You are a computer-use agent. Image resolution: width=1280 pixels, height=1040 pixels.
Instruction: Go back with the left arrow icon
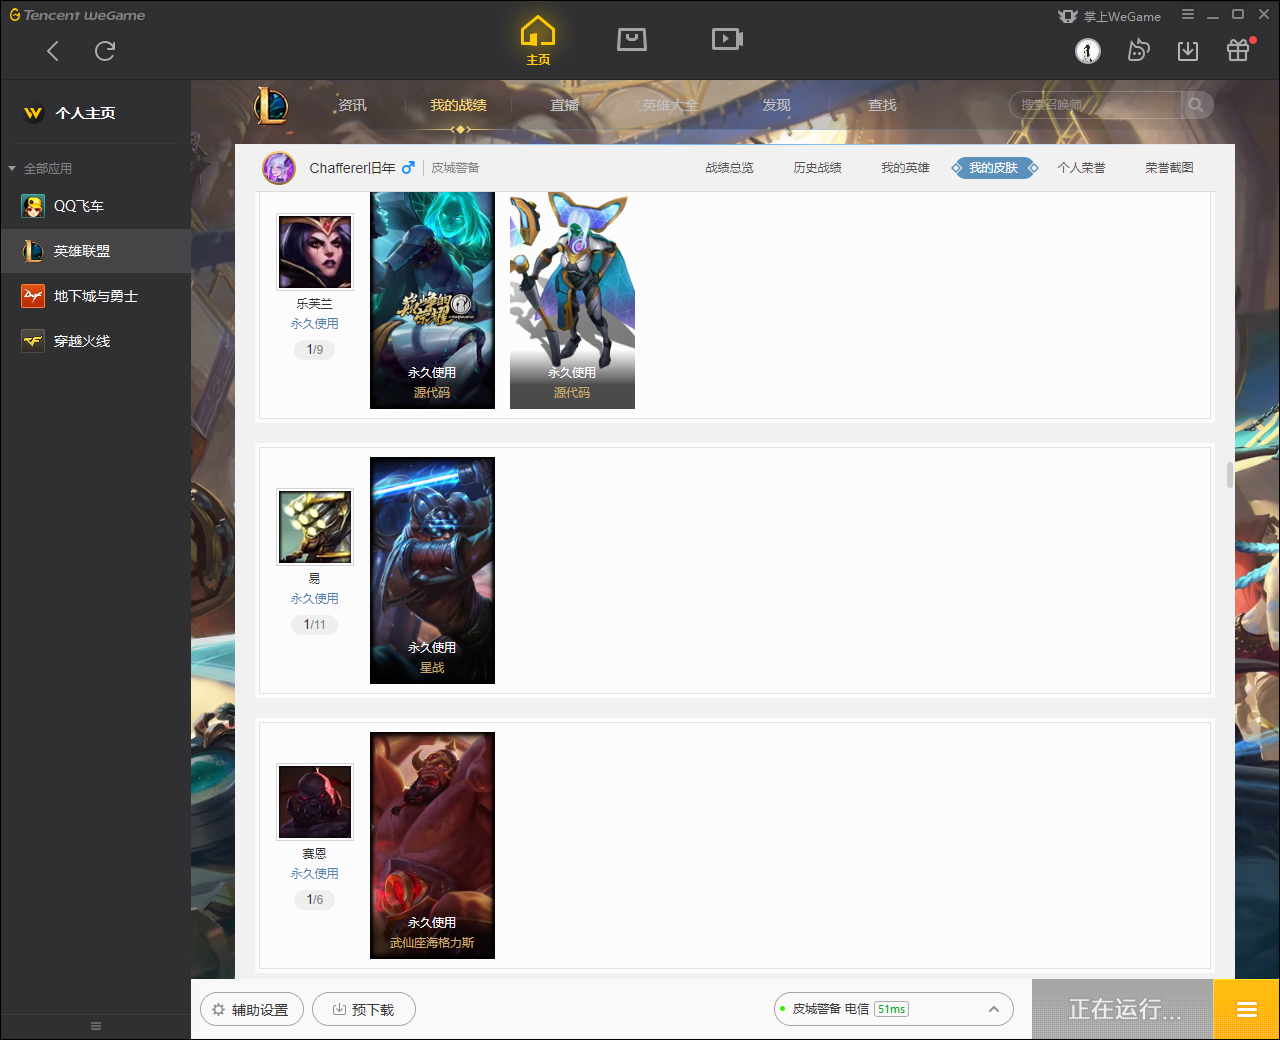click(53, 51)
